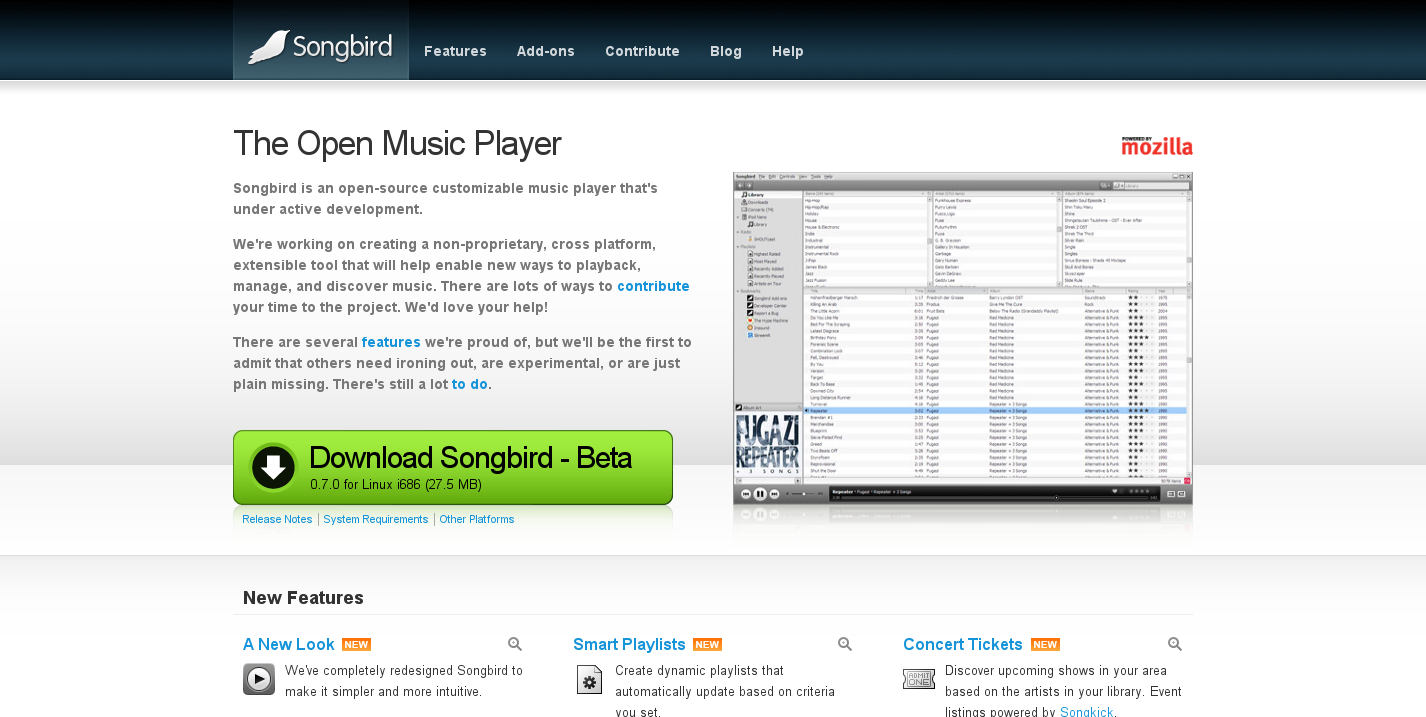Viewport: 1426px width, 717px height.
Task: Go to the Contribute page
Action: [x=642, y=51]
